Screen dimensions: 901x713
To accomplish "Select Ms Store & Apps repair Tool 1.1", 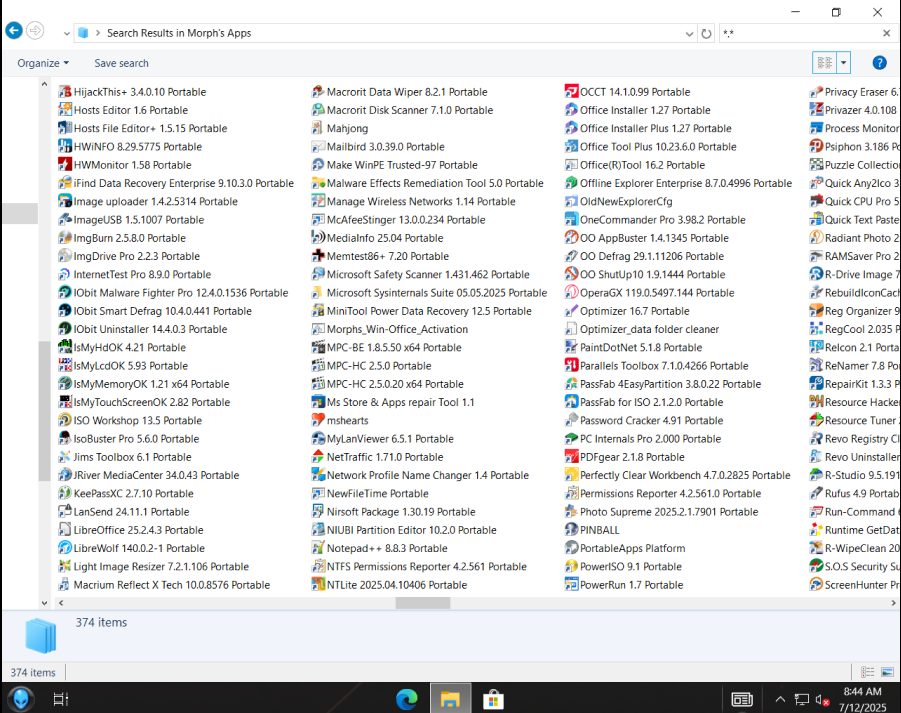I will 393,402.
